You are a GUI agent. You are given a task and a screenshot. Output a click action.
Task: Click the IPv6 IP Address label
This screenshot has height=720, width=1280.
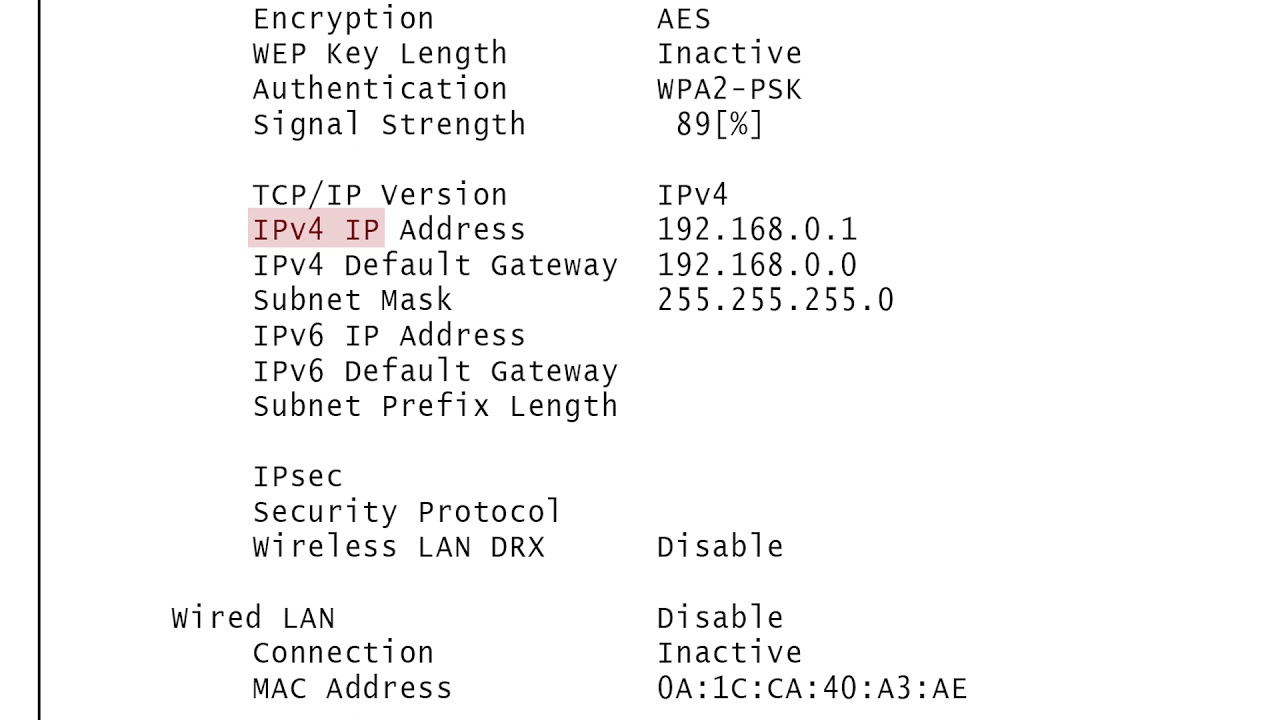point(389,336)
